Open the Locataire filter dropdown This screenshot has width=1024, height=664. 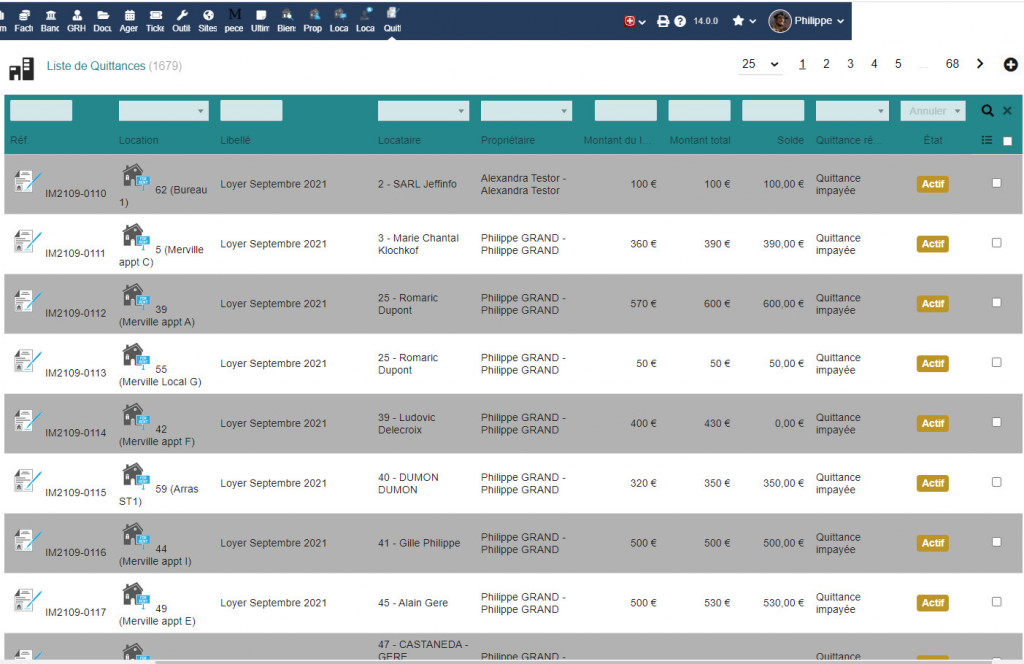click(x=423, y=111)
